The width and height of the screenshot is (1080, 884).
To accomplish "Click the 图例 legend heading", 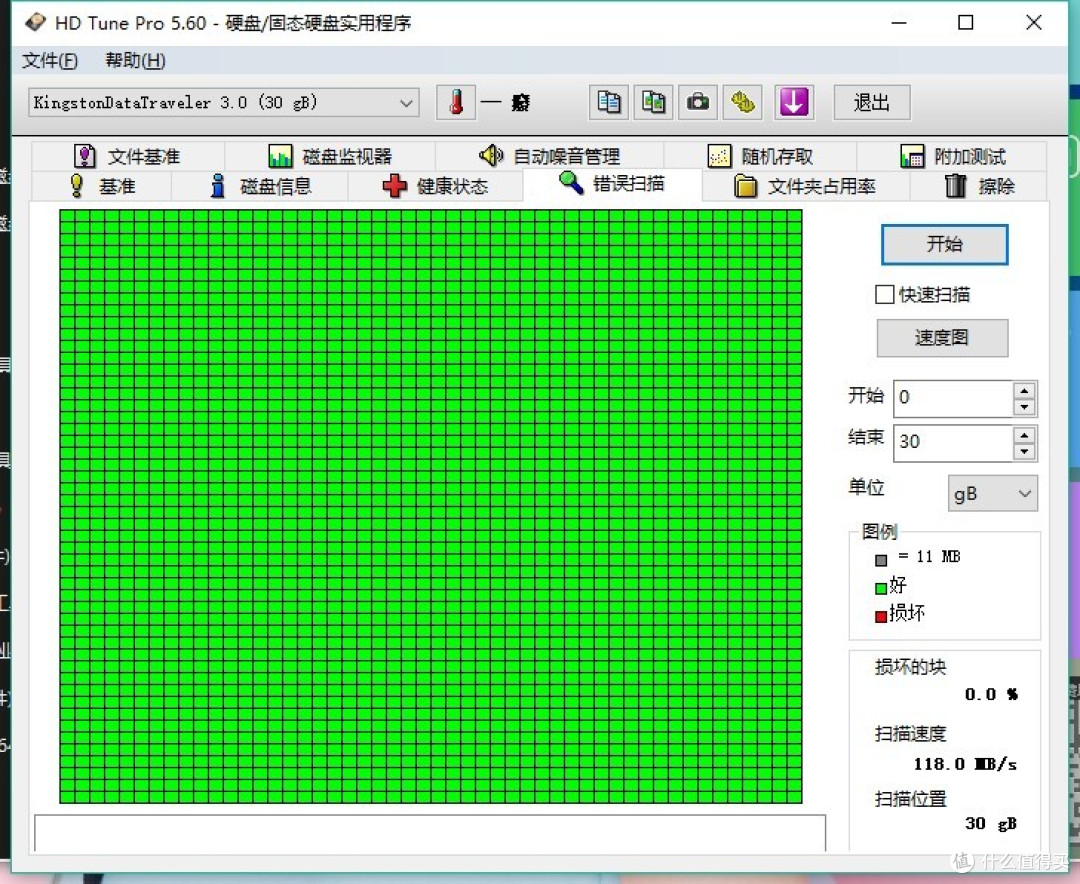I will (880, 532).
